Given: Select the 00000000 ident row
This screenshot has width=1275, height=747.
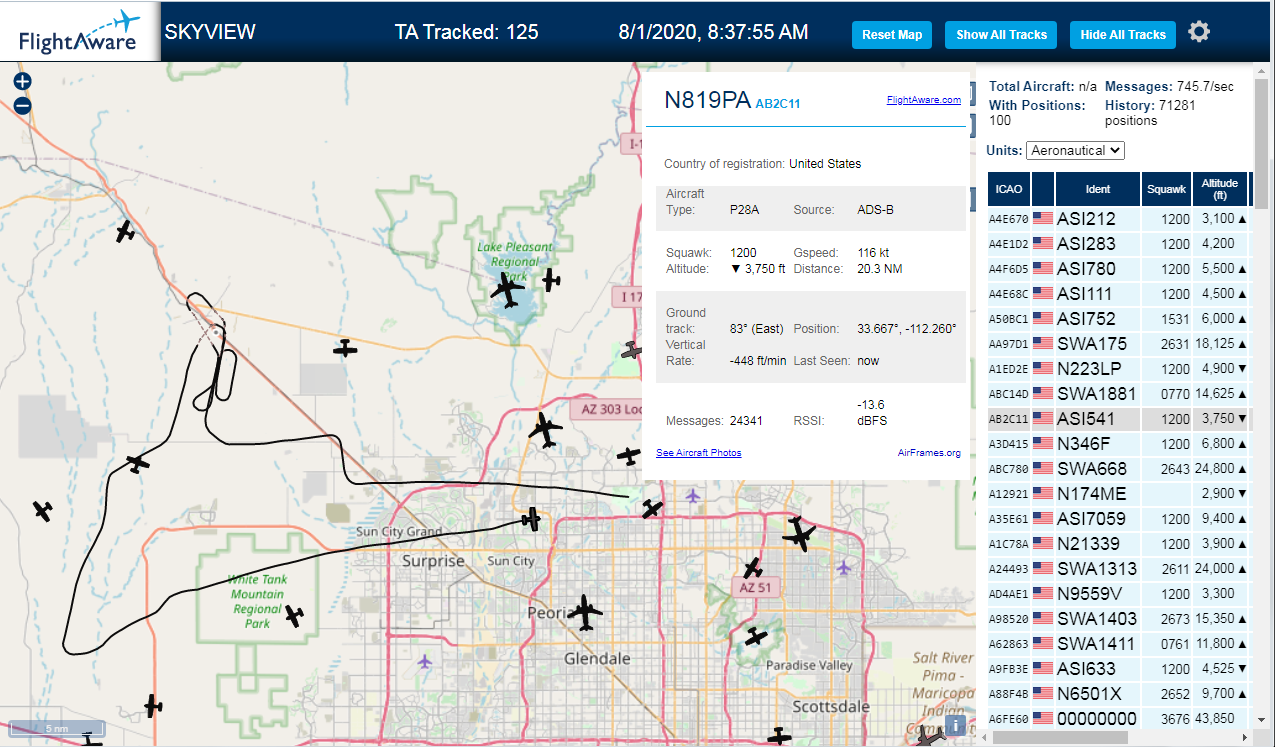Looking at the screenshot, I should coord(1118,719).
